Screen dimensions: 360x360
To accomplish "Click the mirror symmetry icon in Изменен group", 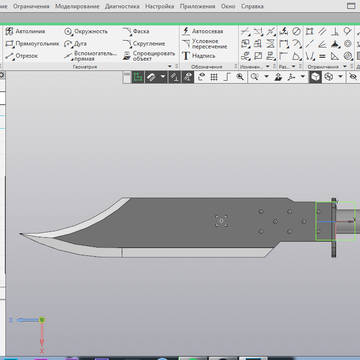I will (x=271, y=44).
